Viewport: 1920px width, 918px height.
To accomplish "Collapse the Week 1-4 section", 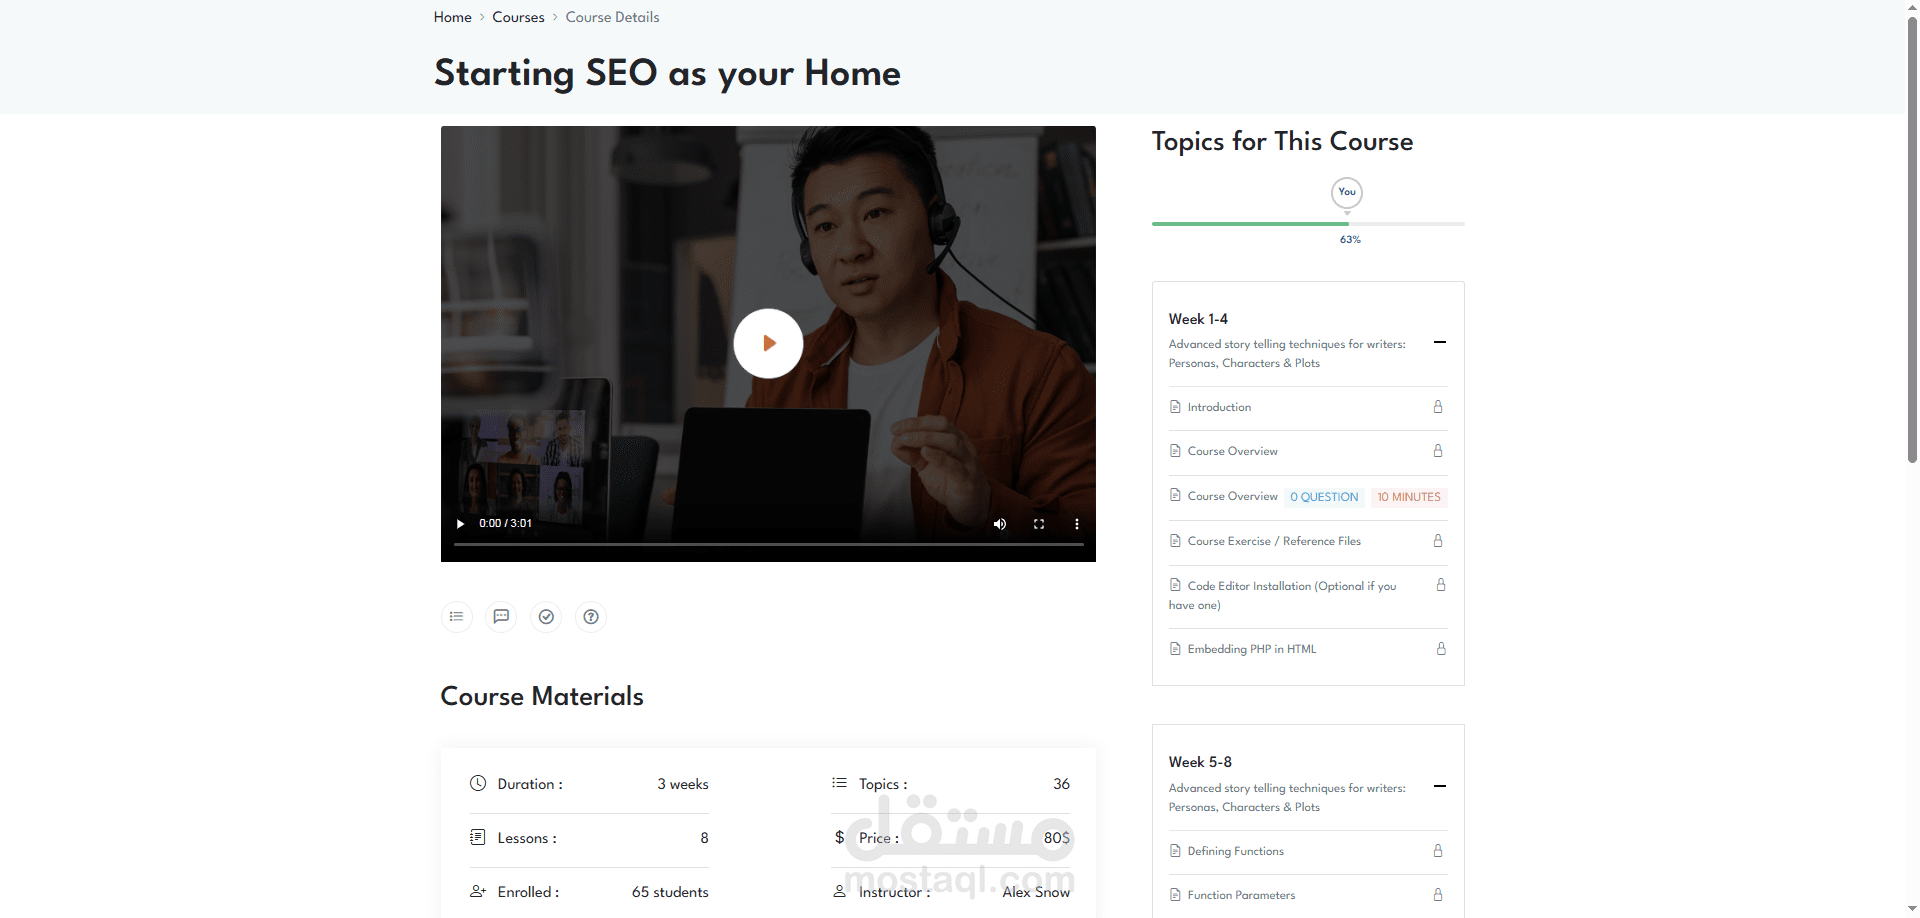I will (x=1440, y=342).
